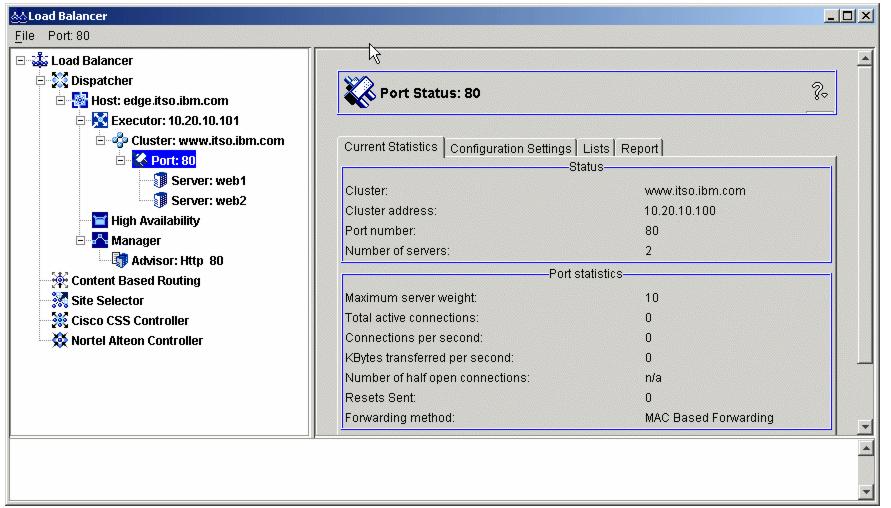
Task: Click the Cluster www.itso.ibm.com icon
Action: point(120,140)
